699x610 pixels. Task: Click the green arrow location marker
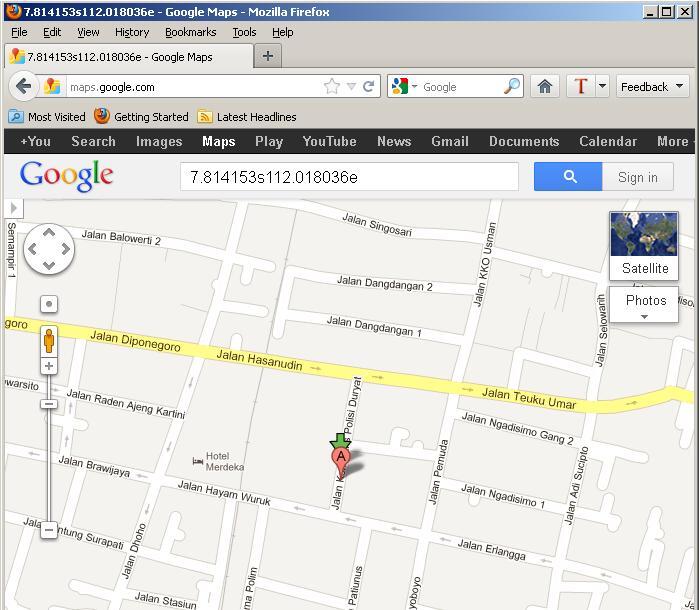click(340, 441)
